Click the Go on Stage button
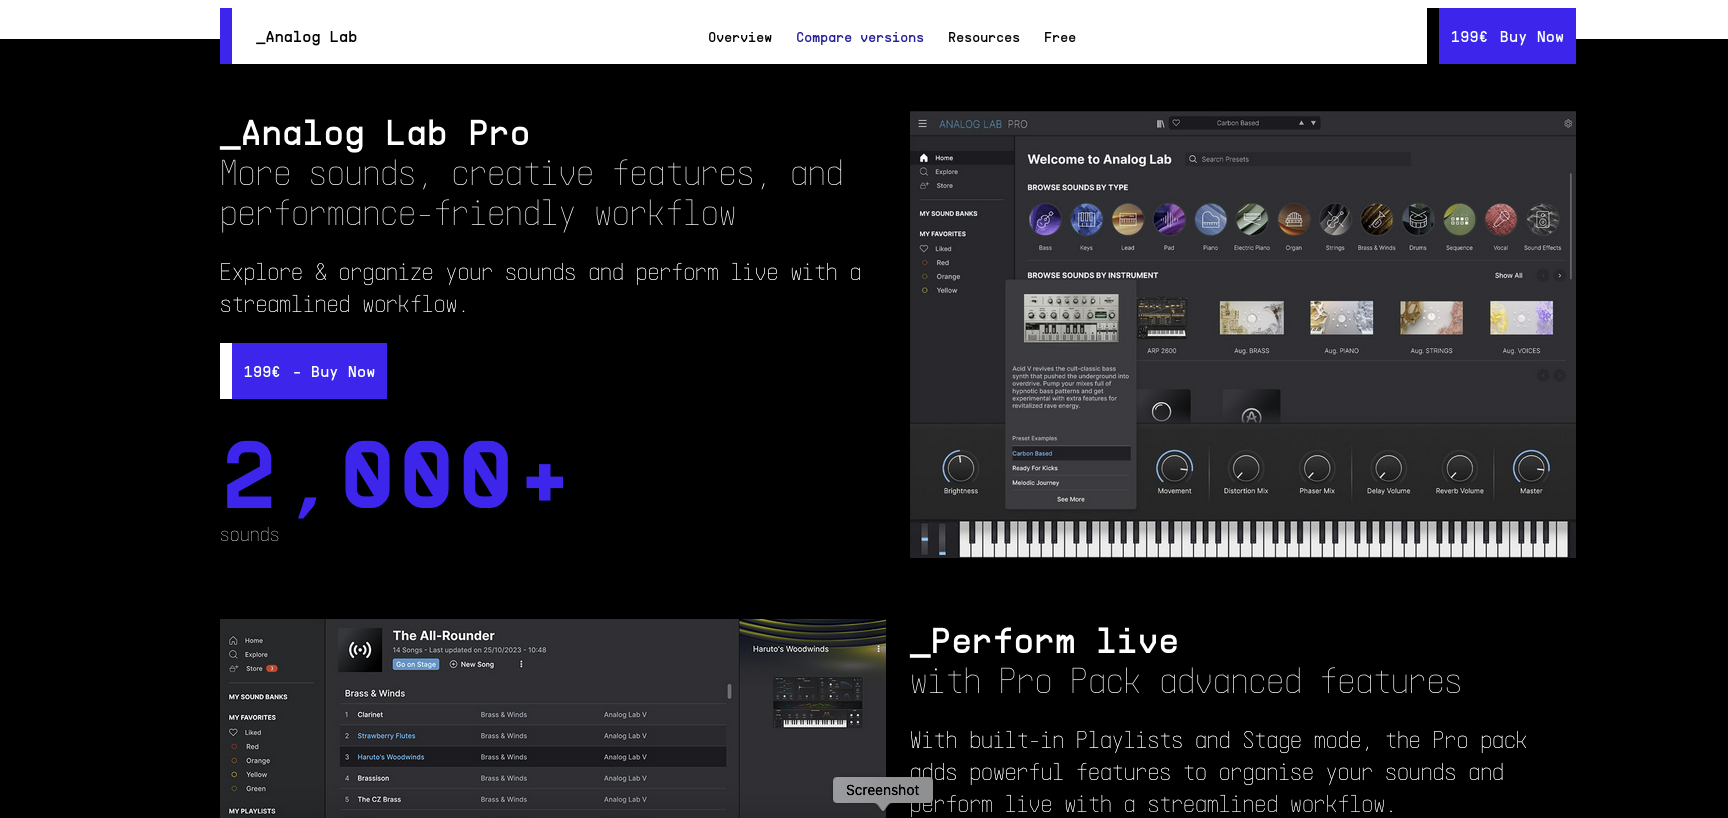This screenshot has width=1728, height=818. 416,664
